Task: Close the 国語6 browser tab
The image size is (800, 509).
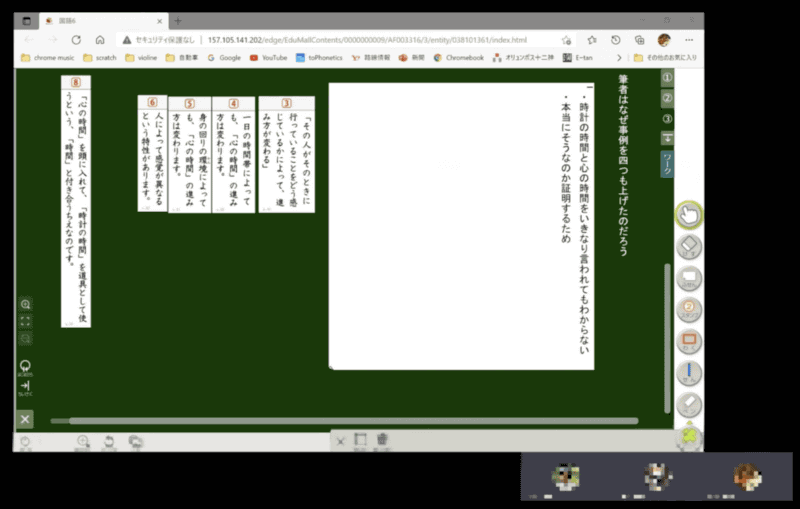Action: coord(159,21)
